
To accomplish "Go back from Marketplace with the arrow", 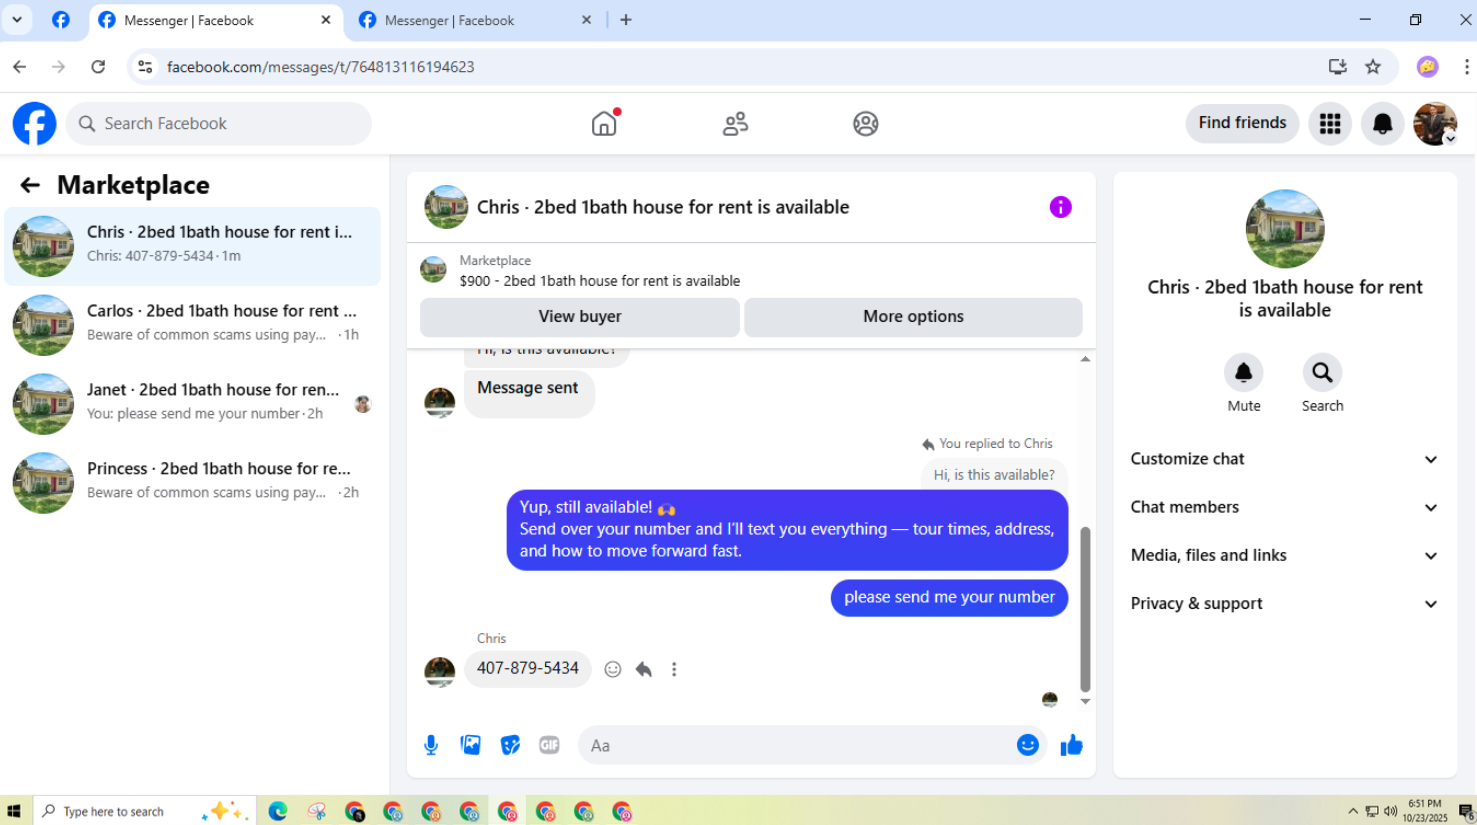I will (30, 185).
